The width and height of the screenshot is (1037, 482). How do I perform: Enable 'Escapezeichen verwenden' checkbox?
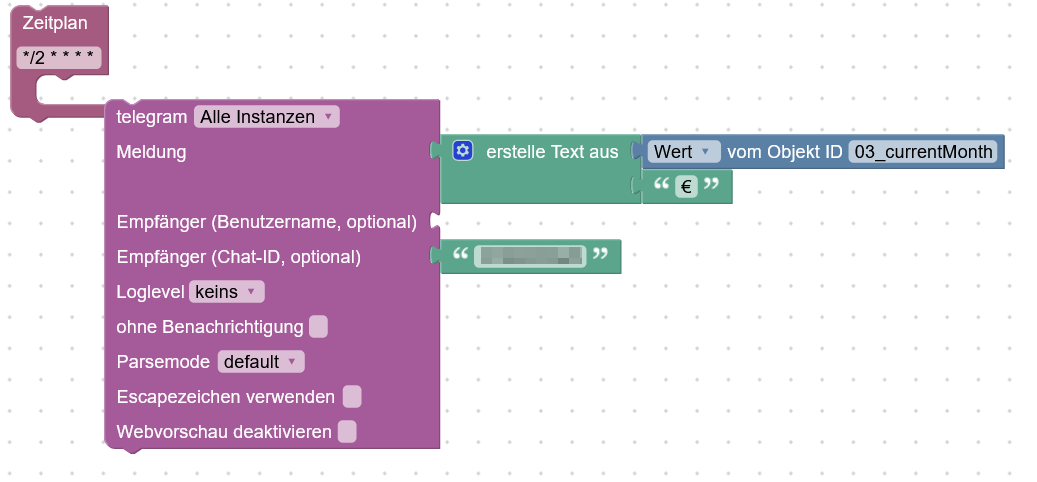point(352,397)
